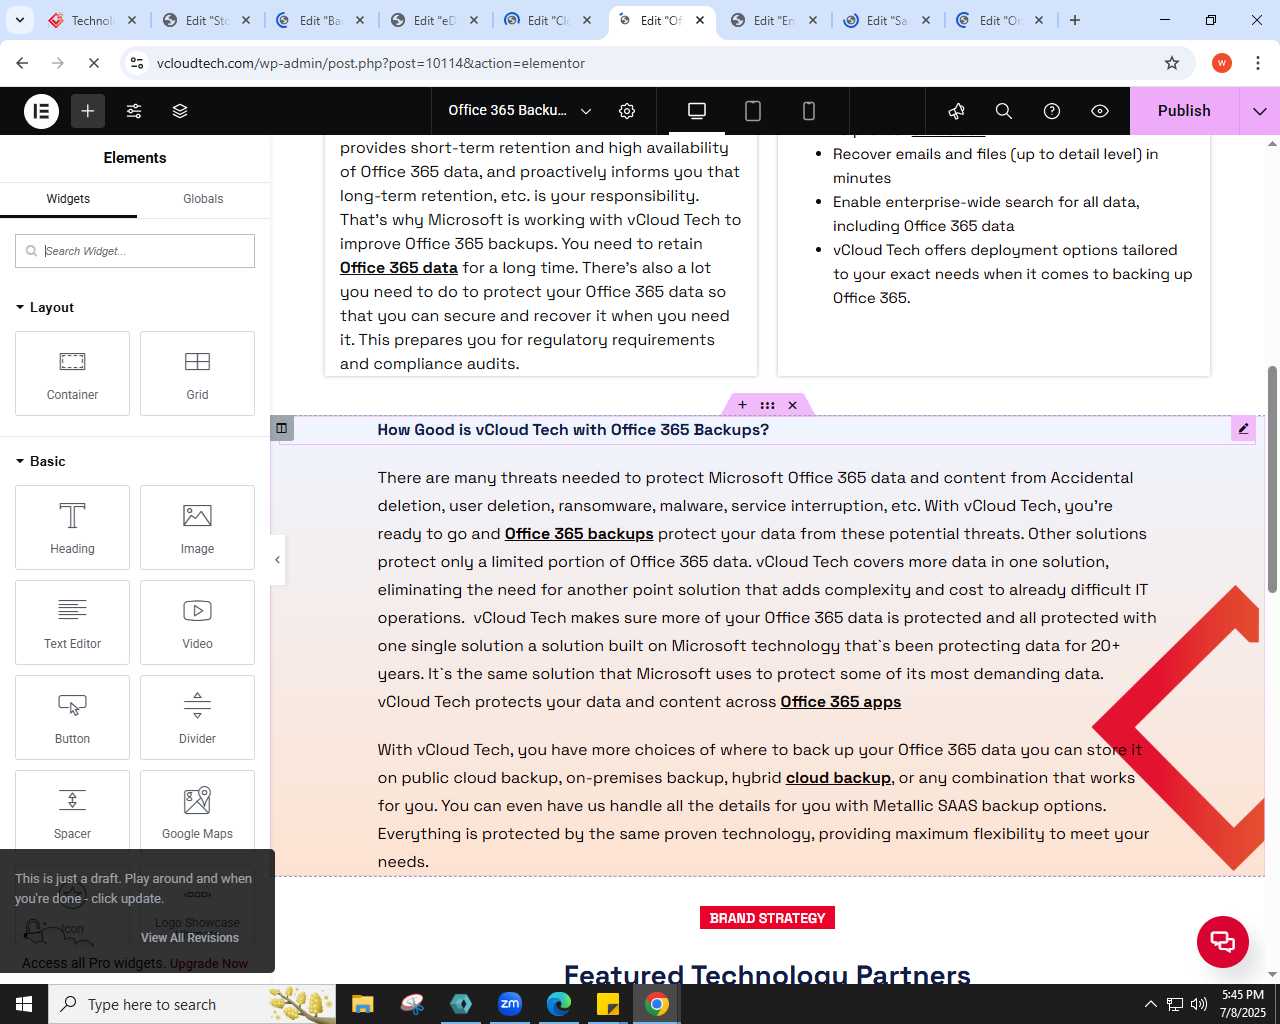Click the Publish button
Image resolution: width=1280 pixels, height=1024 pixels.
(x=1184, y=111)
